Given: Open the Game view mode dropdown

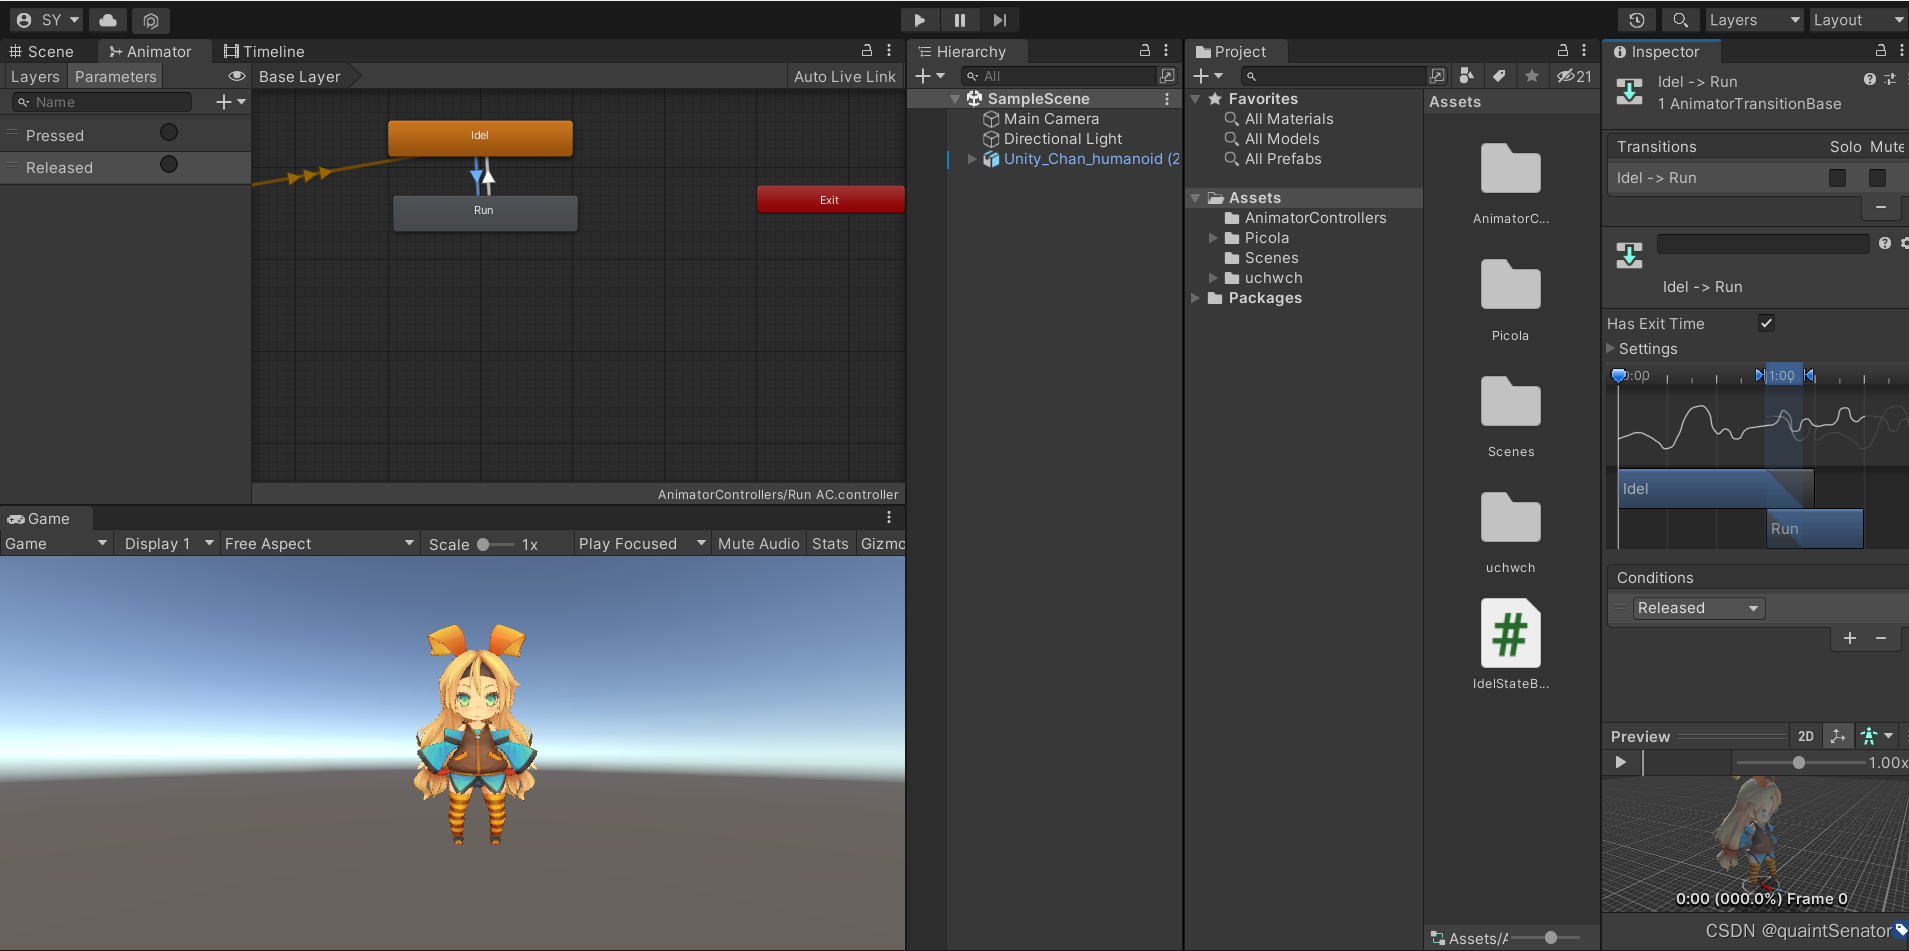Looking at the screenshot, I should (x=55, y=544).
